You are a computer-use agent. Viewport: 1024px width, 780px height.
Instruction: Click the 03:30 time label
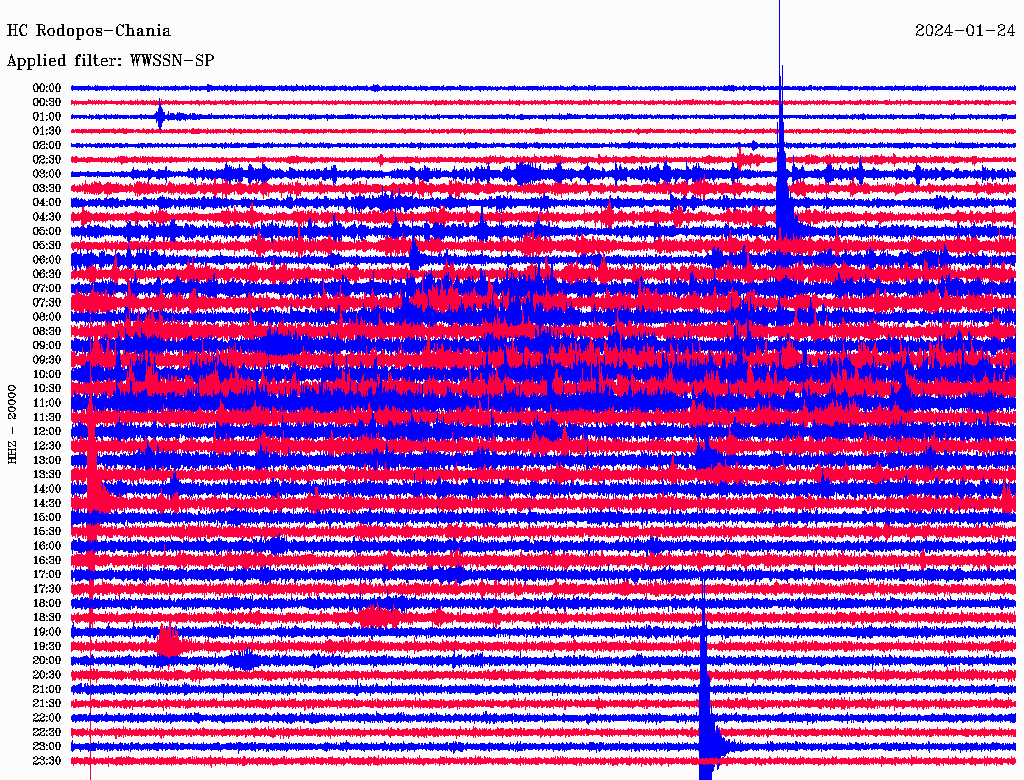(47, 188)
